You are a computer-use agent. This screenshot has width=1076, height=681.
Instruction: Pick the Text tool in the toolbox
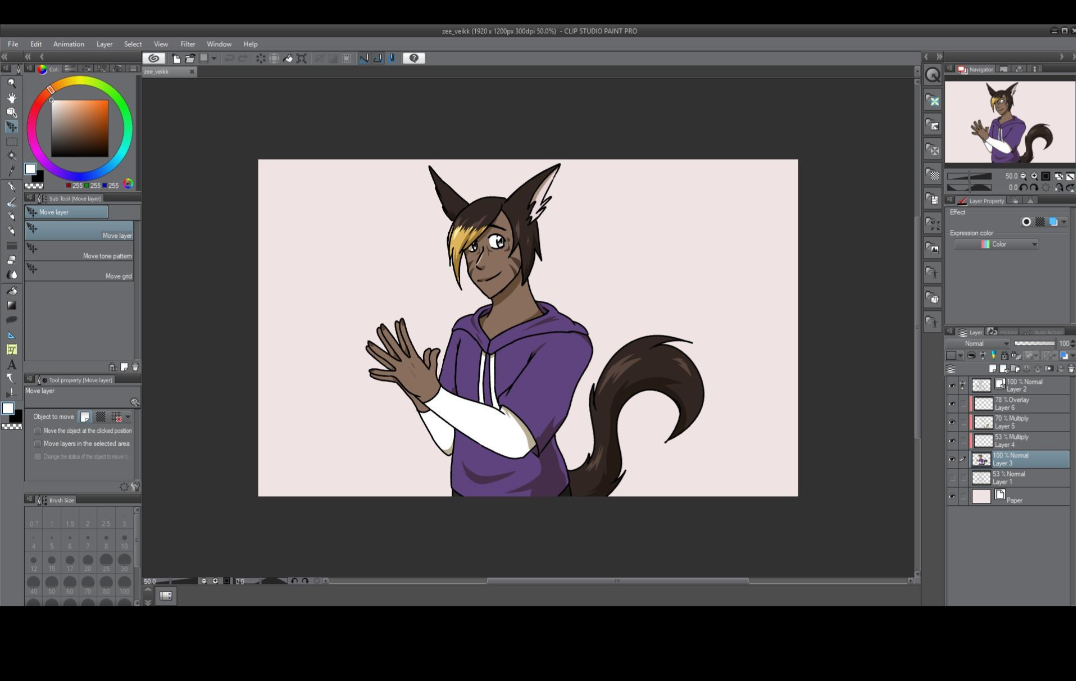pyautogui.click(x=12, y=364)
